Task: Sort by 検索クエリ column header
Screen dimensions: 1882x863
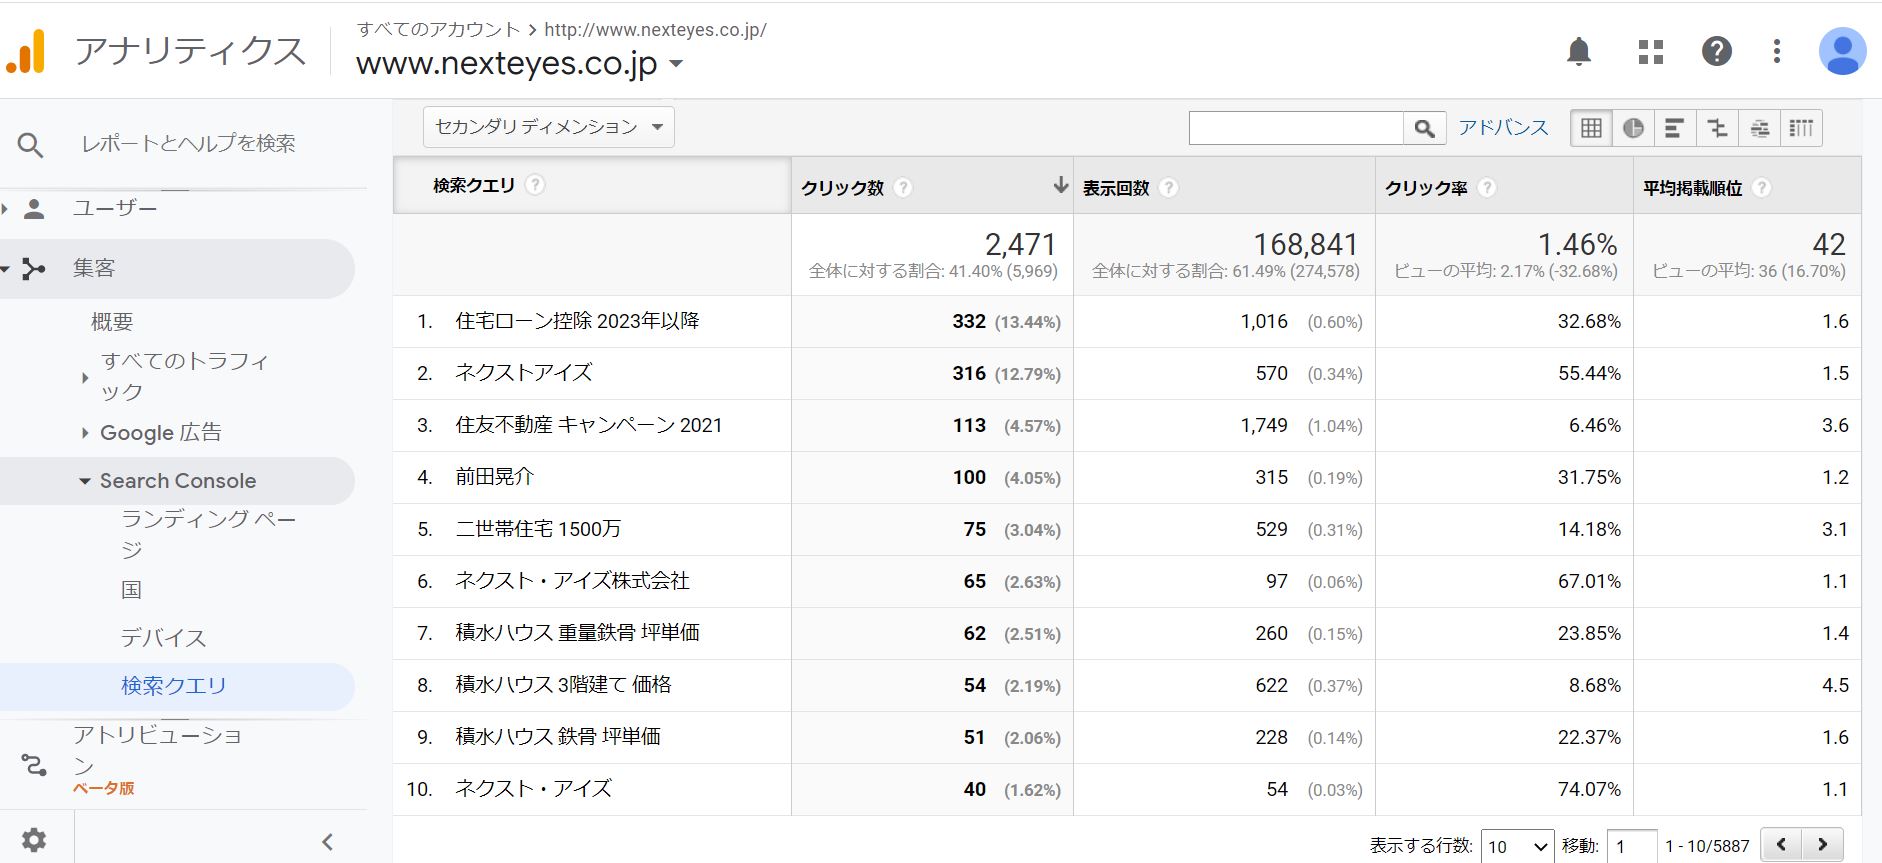Action: [x=474, y=185]
